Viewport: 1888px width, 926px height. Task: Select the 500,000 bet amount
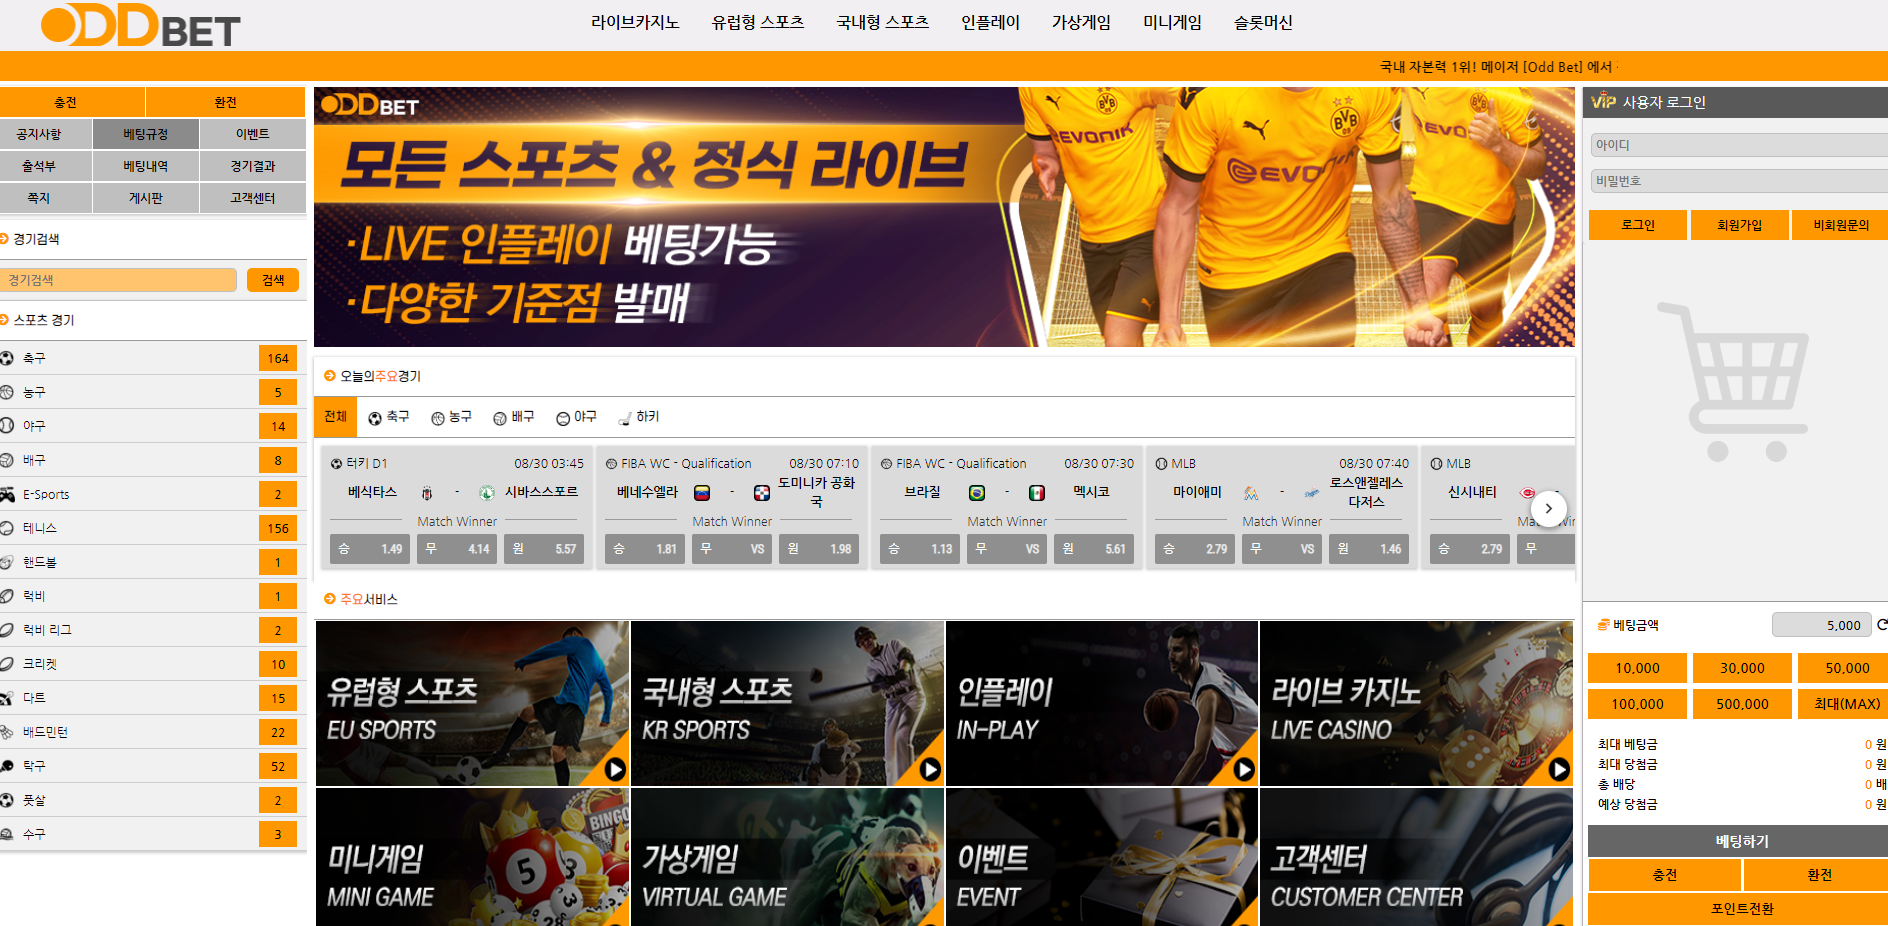(x=1742, y=704)
